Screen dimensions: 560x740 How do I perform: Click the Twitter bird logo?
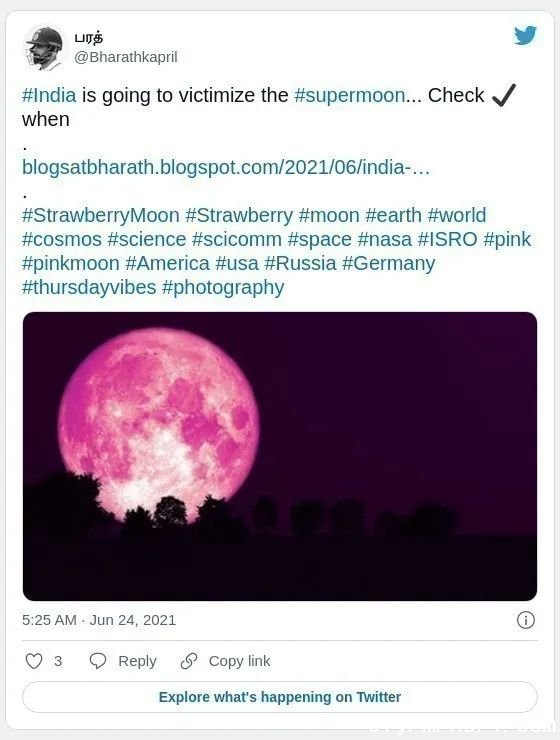pyautogui.click(x=525, y=35)
